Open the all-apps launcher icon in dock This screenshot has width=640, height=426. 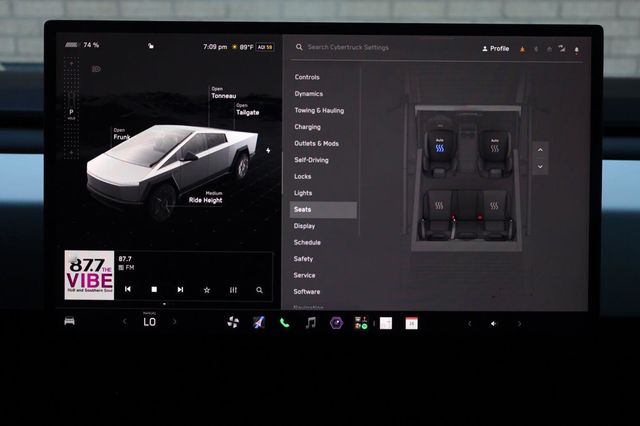pos(361,323)
